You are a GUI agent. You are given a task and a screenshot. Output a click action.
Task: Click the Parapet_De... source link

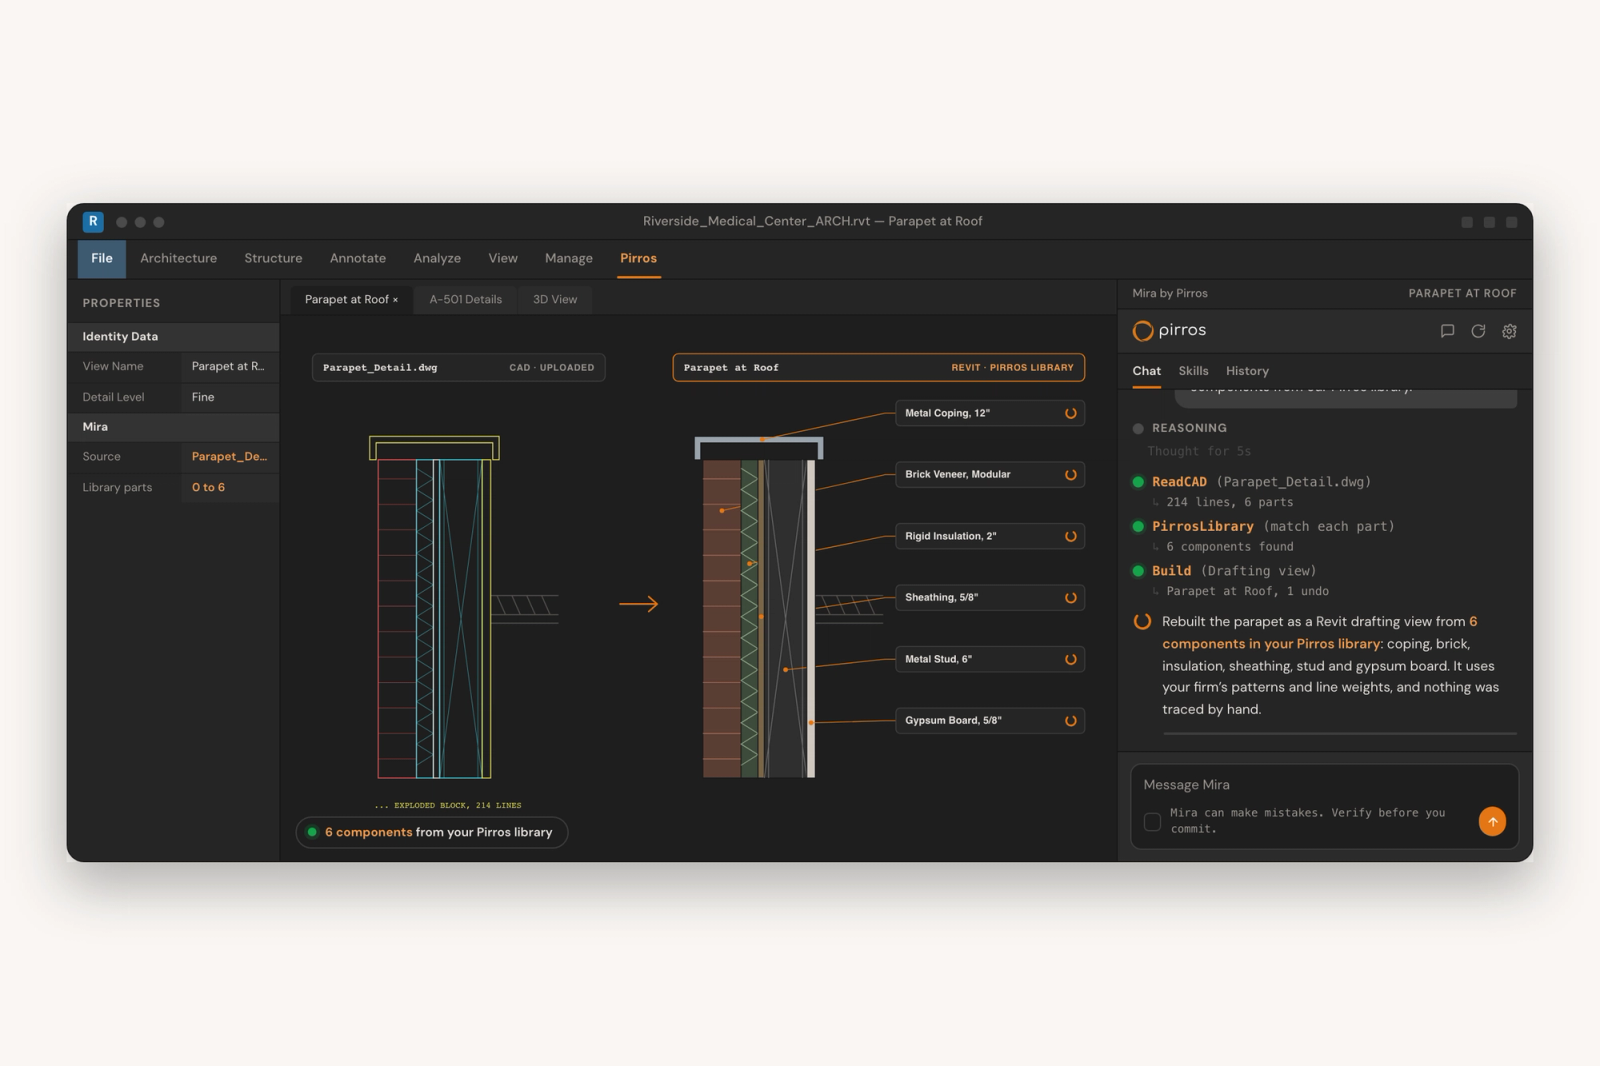click(229, 456)
